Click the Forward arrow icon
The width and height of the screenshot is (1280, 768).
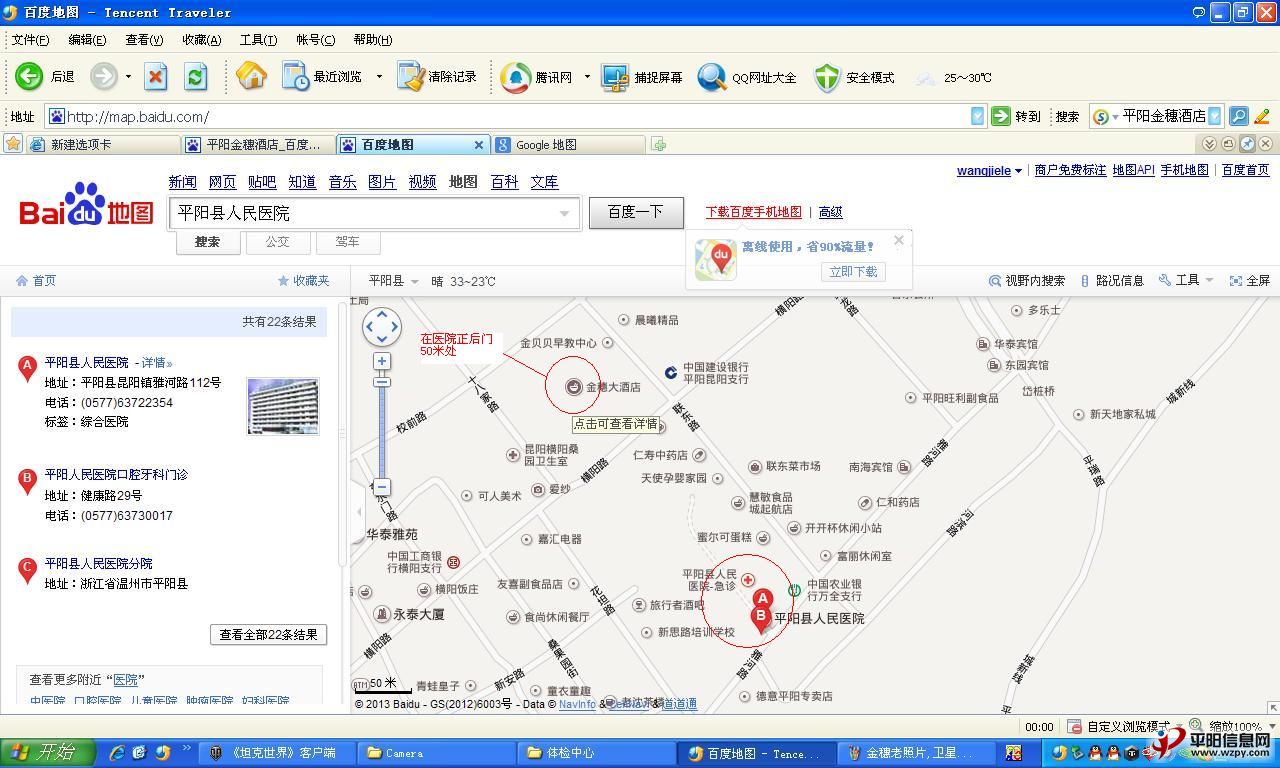103,76
